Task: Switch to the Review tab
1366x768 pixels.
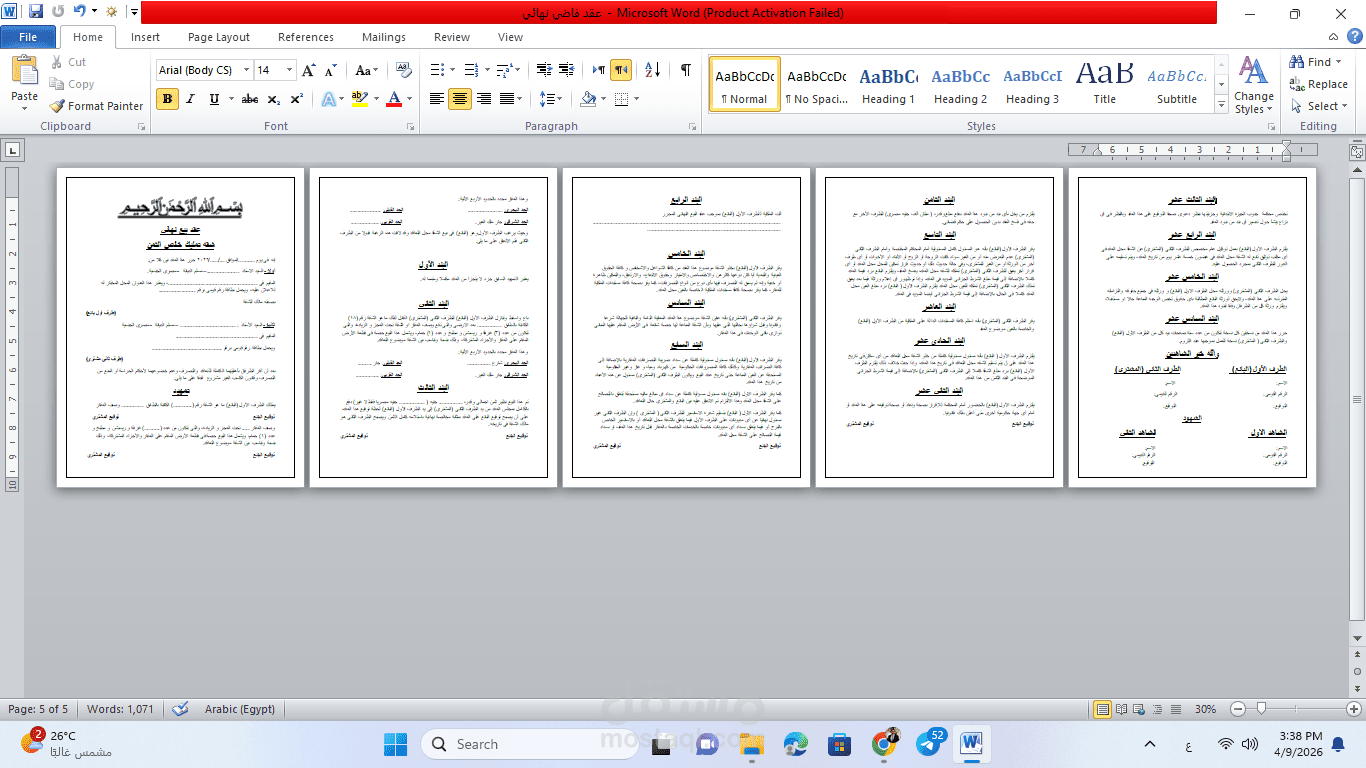Action: [452, 37]
